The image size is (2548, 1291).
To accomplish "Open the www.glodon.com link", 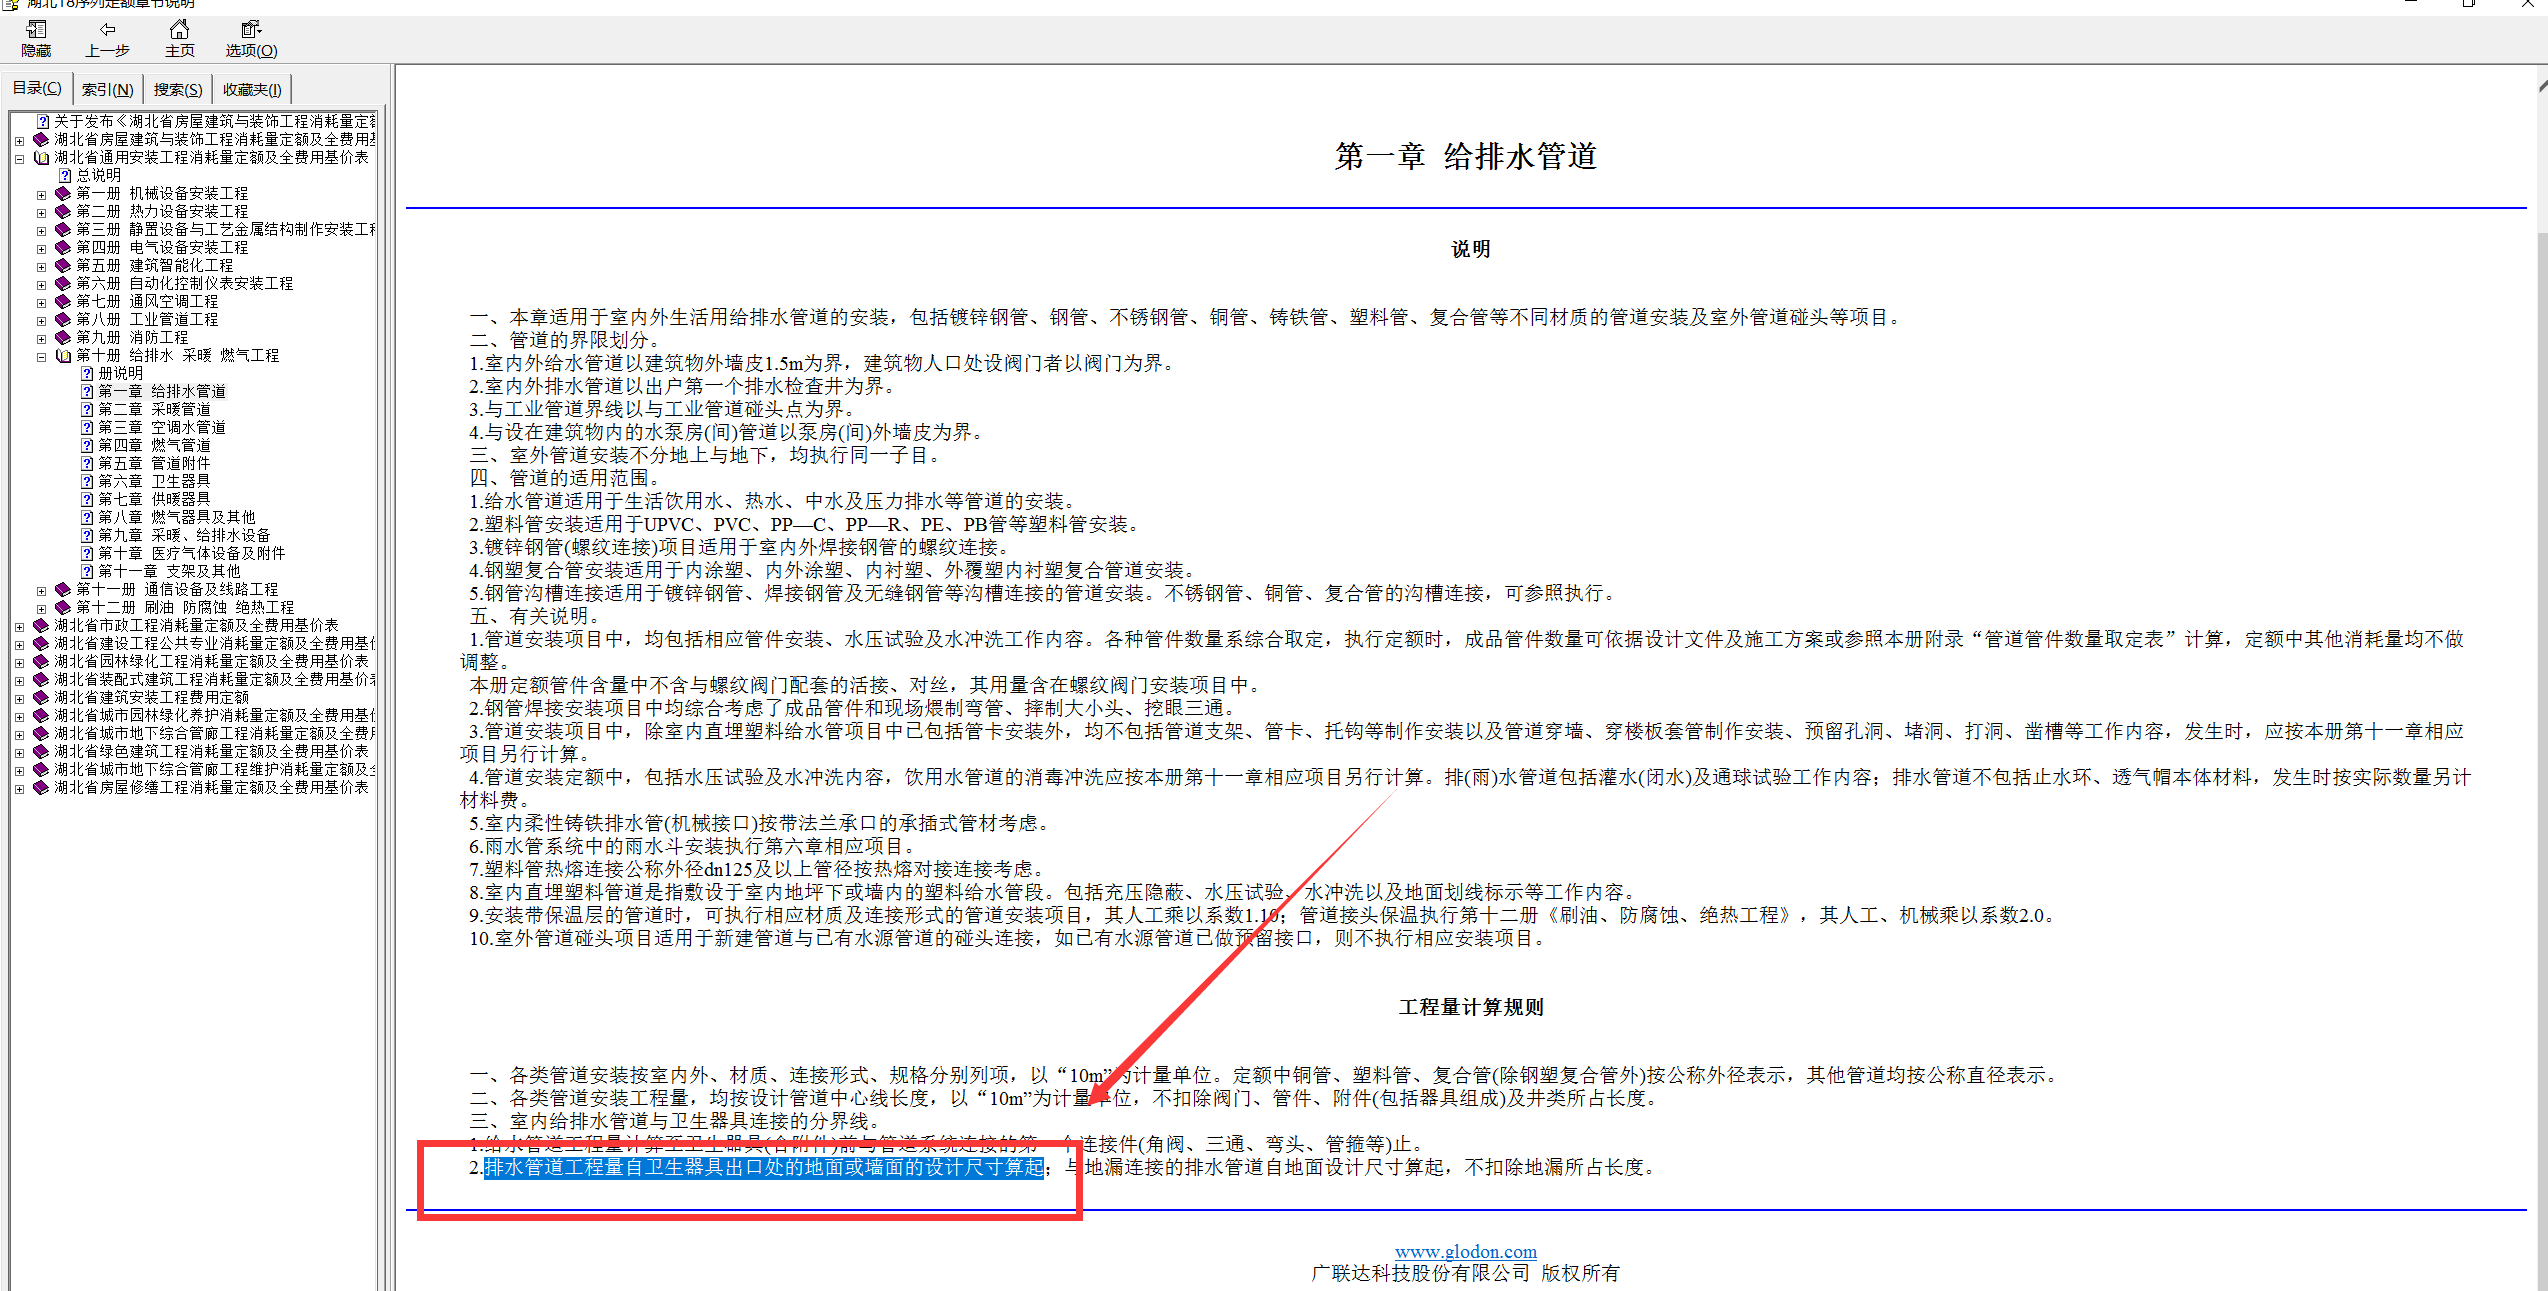I will [x=1465, y=1251].
